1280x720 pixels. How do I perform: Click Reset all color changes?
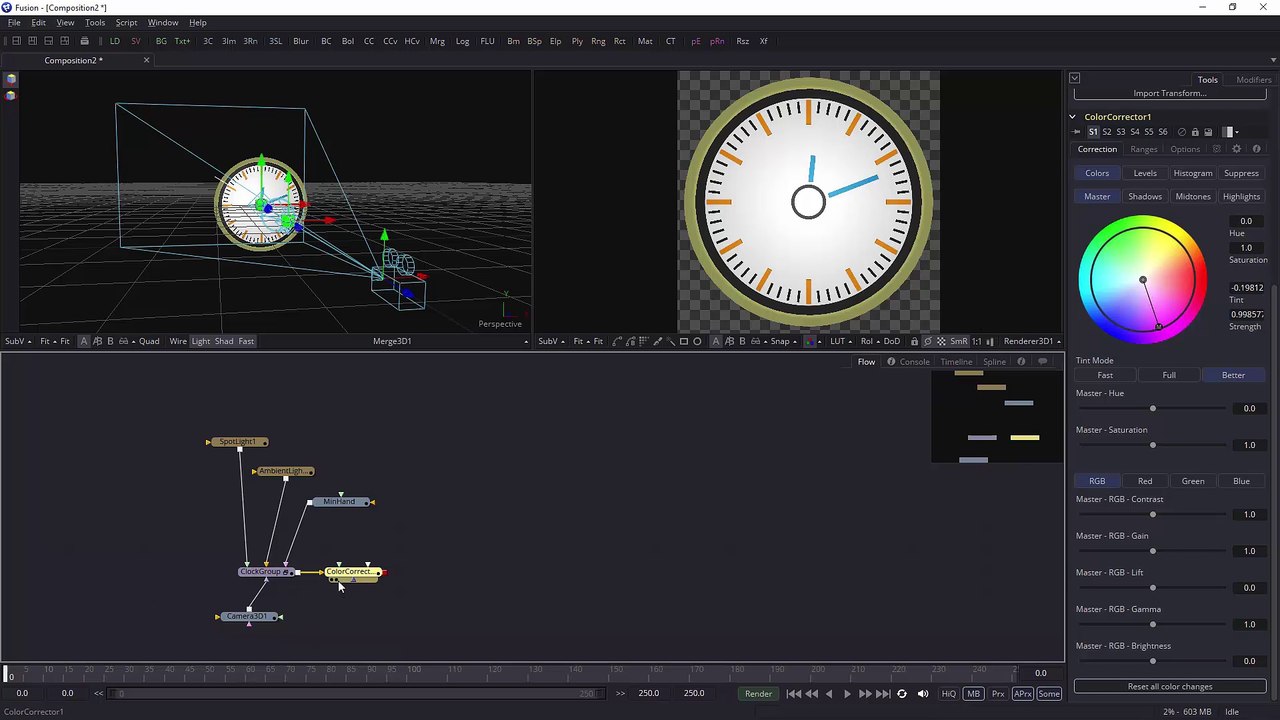[x=1170, y=687]
